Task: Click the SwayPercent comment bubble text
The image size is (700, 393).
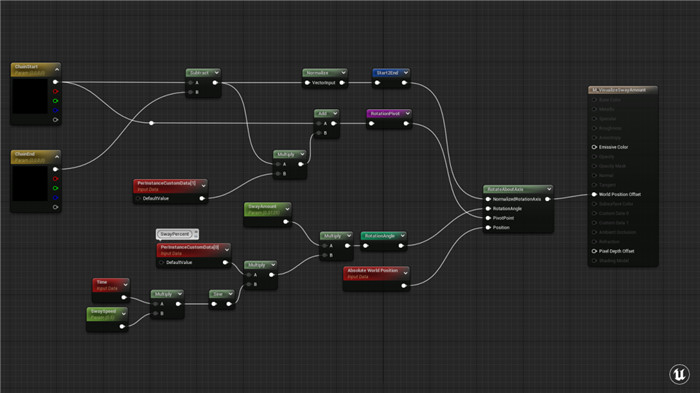Action: [175, 234]
